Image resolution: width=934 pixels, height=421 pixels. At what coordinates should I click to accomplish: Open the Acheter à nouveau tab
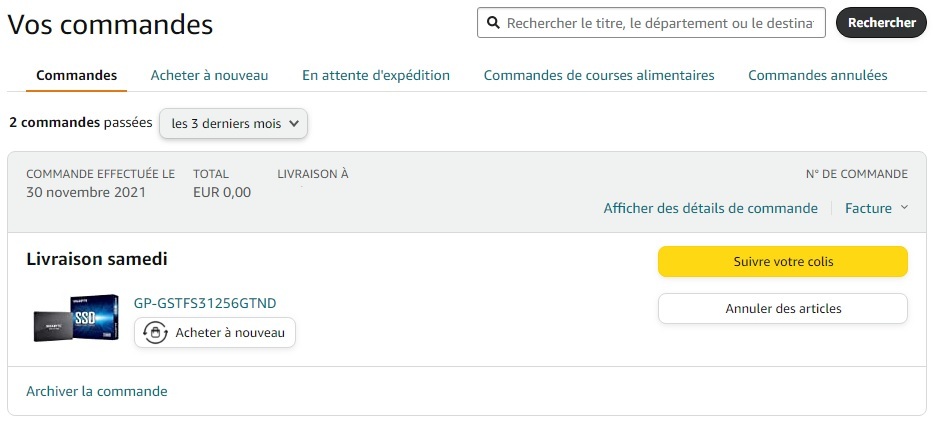click(209, 75)
